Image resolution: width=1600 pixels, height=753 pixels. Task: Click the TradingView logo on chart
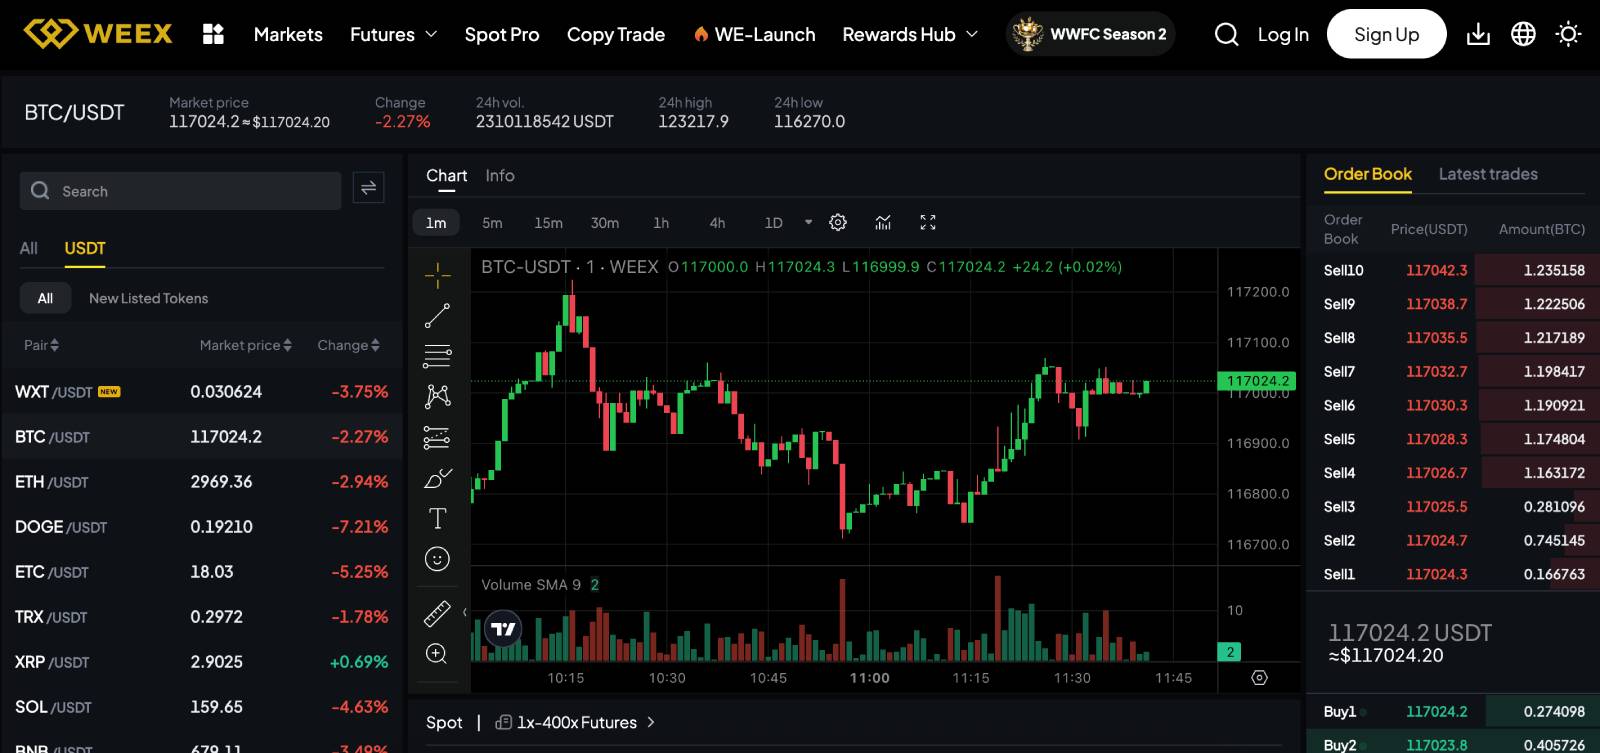[503, 629]
